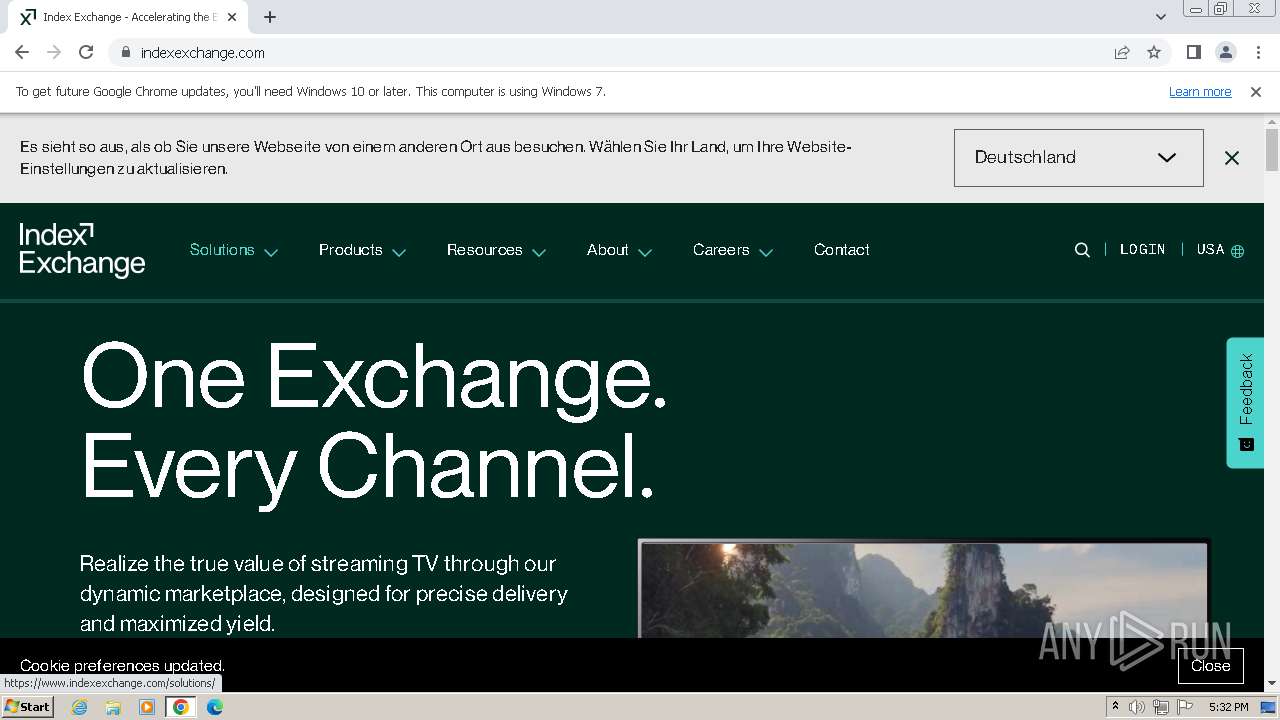Open the Chrome profile menu
Image resolution: width=1280 pixels, height=720 pixels.
tap(1225, 52)
